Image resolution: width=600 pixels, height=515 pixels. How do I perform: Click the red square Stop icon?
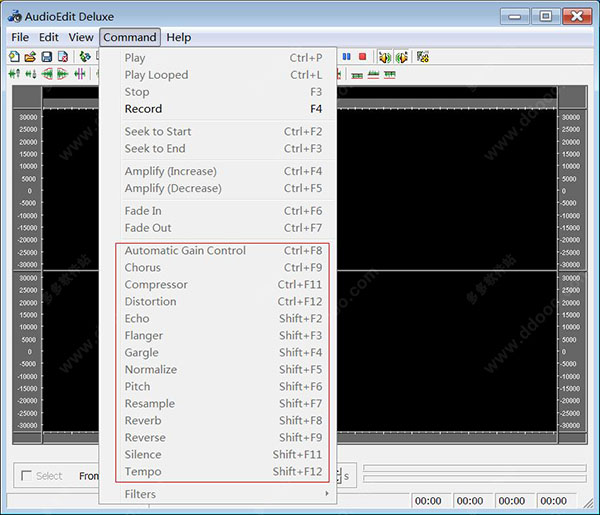point(362,57)
